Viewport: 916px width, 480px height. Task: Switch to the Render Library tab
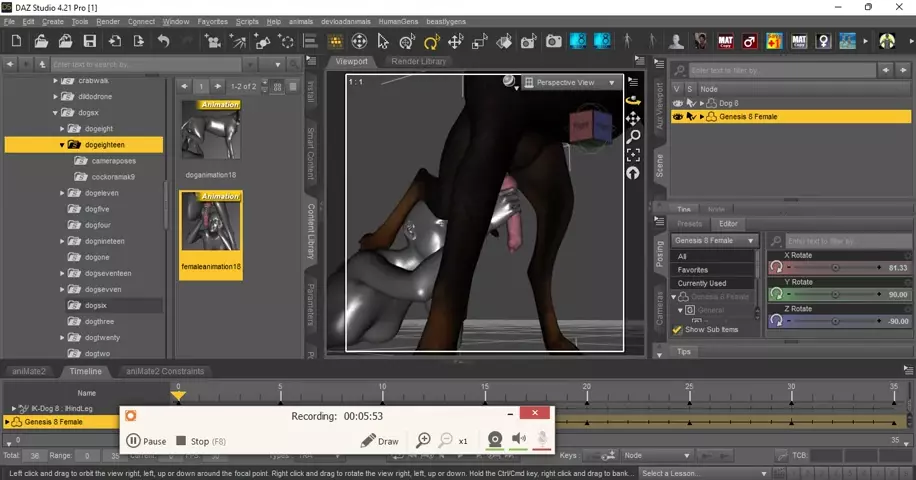click(418, 61)
